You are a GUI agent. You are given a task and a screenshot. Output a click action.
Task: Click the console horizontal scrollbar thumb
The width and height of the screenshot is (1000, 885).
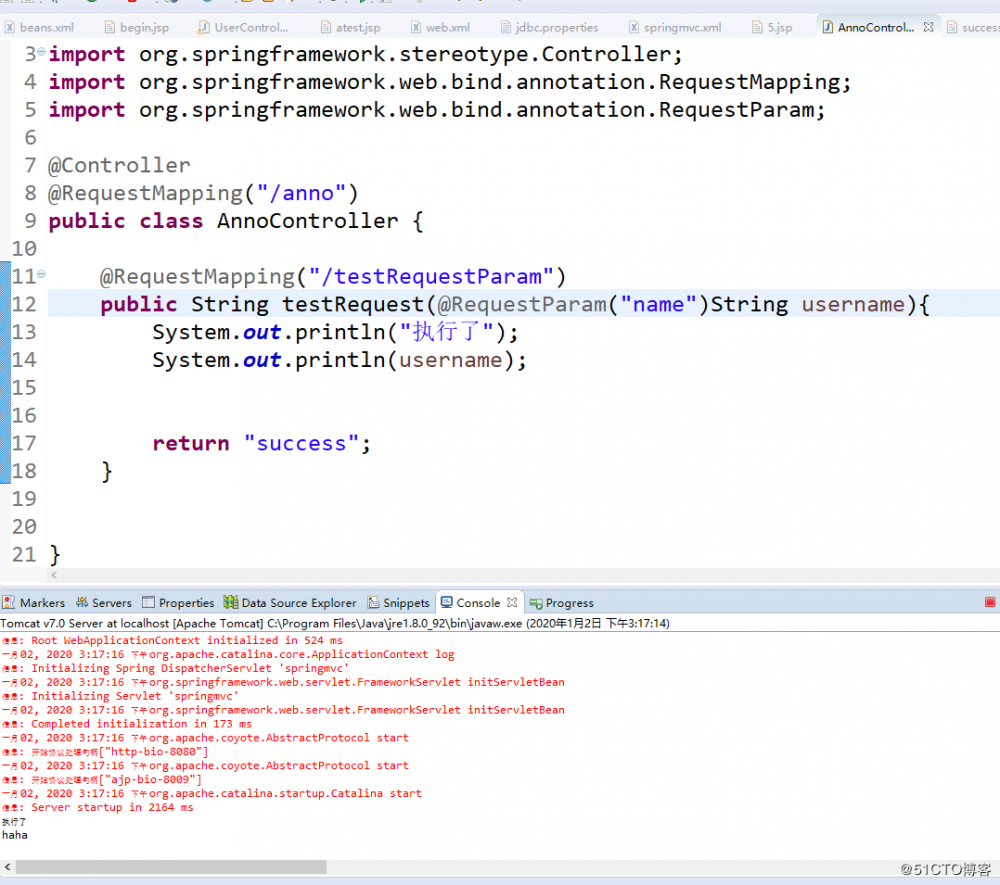(x=171, y=867)
